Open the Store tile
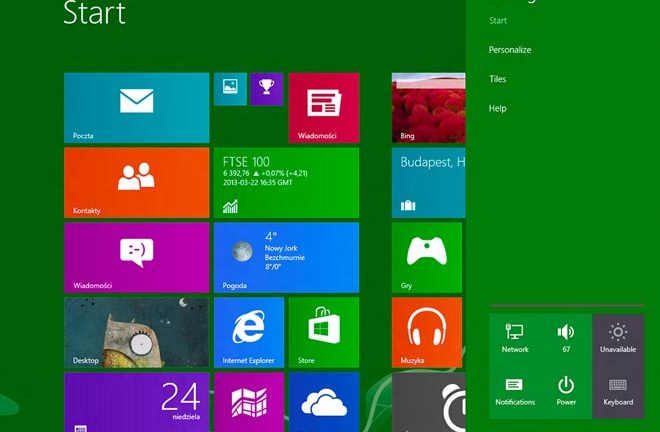This screenshot has width=660, height=432. click(324, 333)
